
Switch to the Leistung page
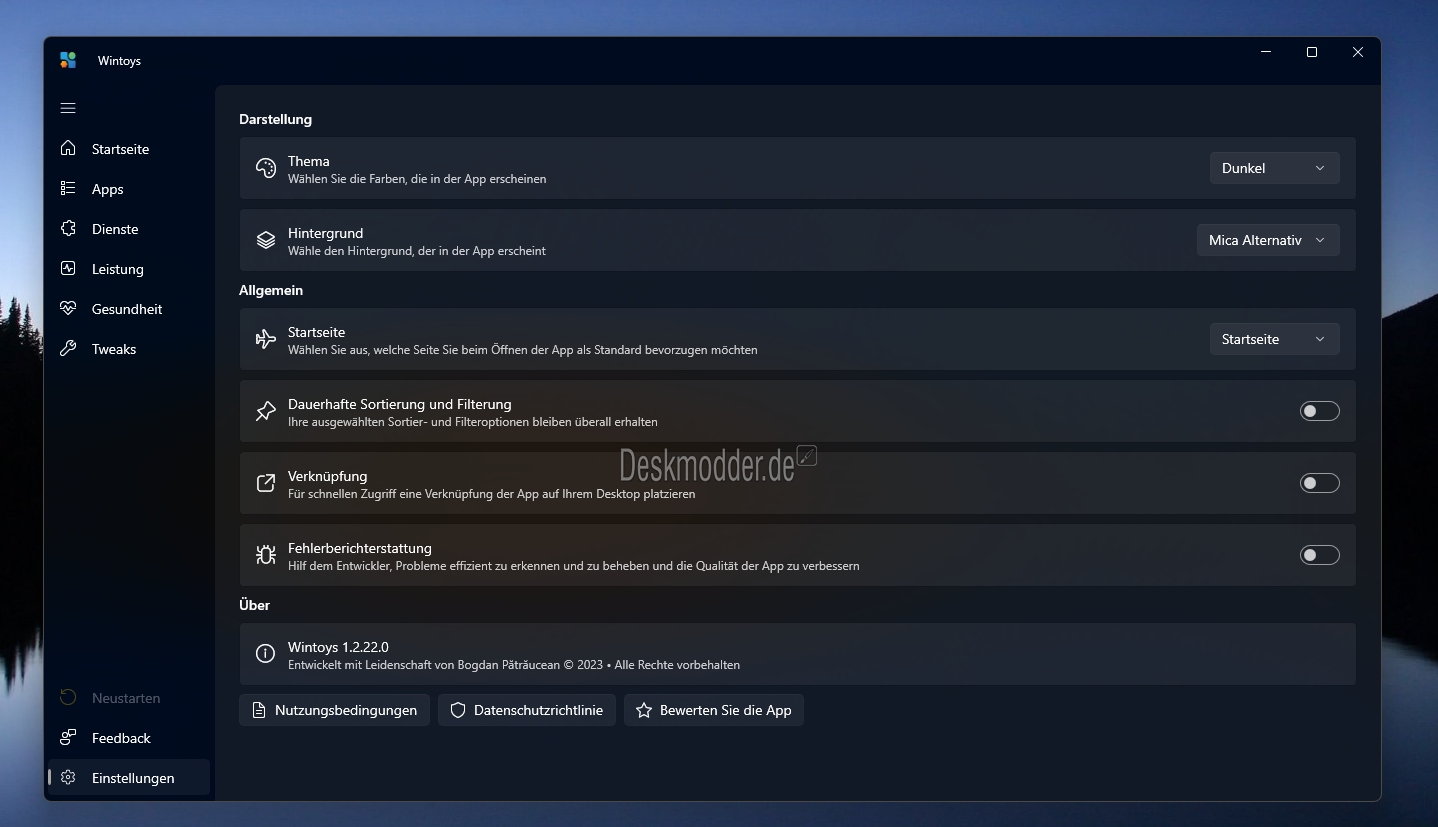click(129, 268)
